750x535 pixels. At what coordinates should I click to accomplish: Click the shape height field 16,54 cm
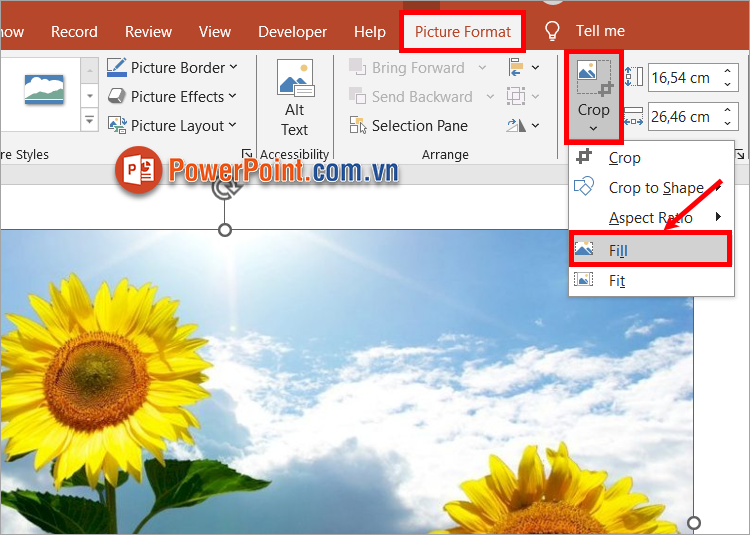(684, 77)
